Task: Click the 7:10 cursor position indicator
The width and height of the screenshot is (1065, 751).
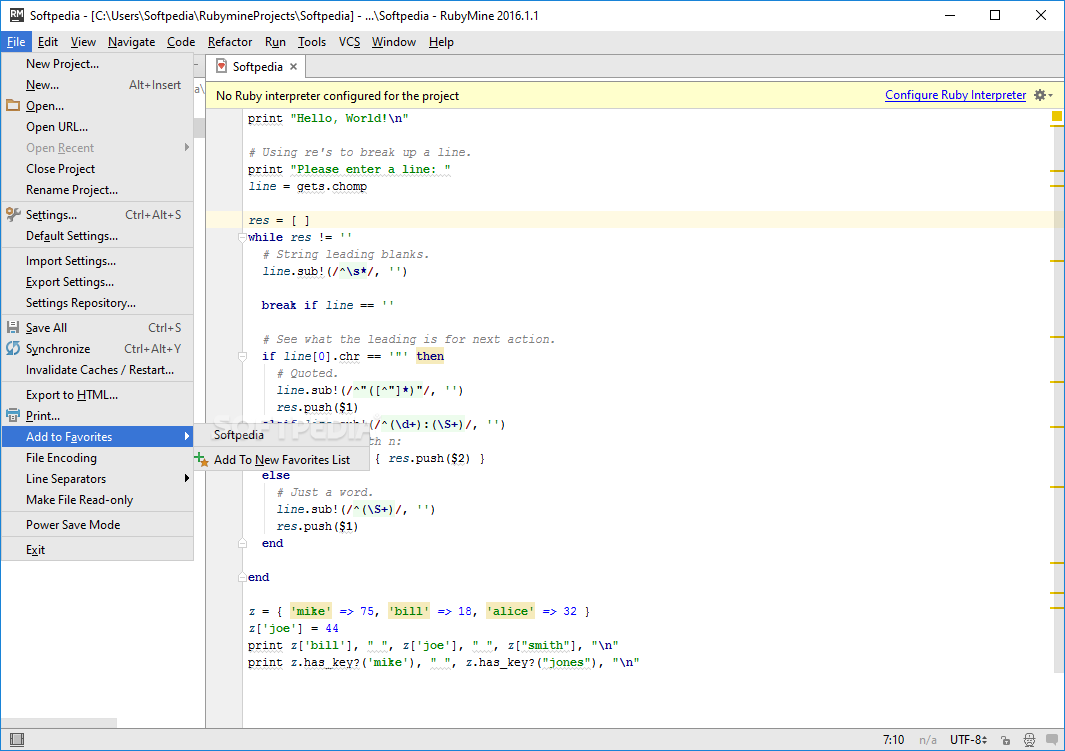Action: tap(893, 740)
